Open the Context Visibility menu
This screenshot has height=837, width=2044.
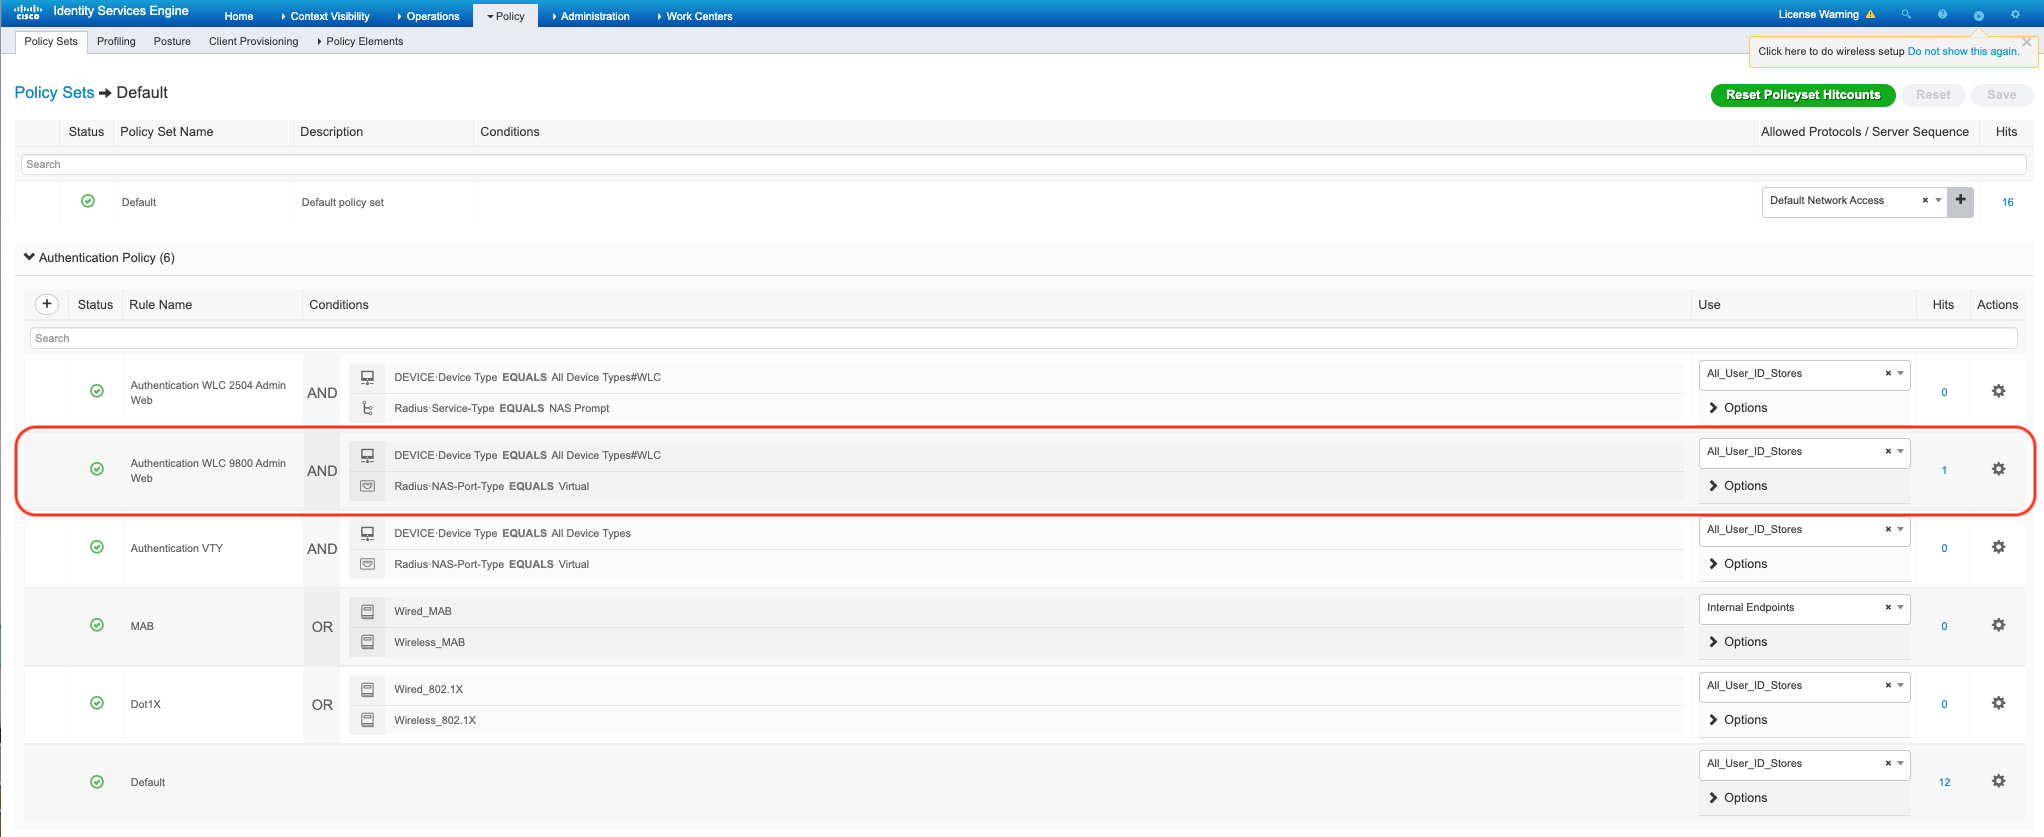325,16
